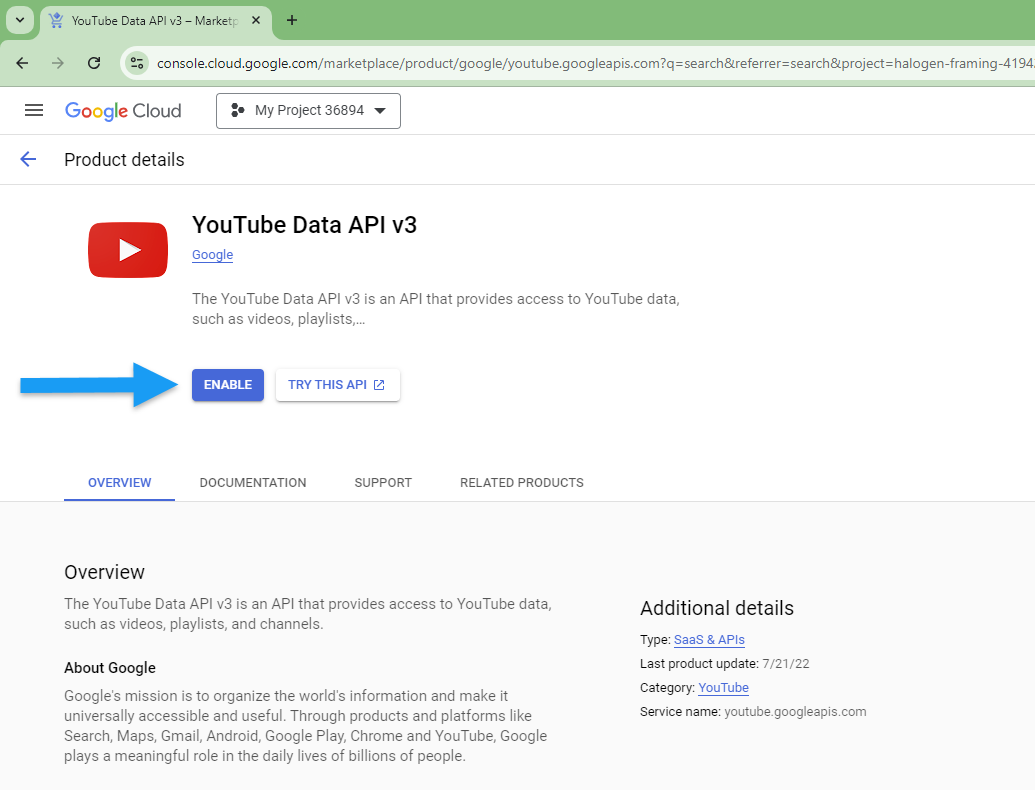Click the address bar URL
Image resolution: width=1035 pixels, height=790 pixels.
594,63
